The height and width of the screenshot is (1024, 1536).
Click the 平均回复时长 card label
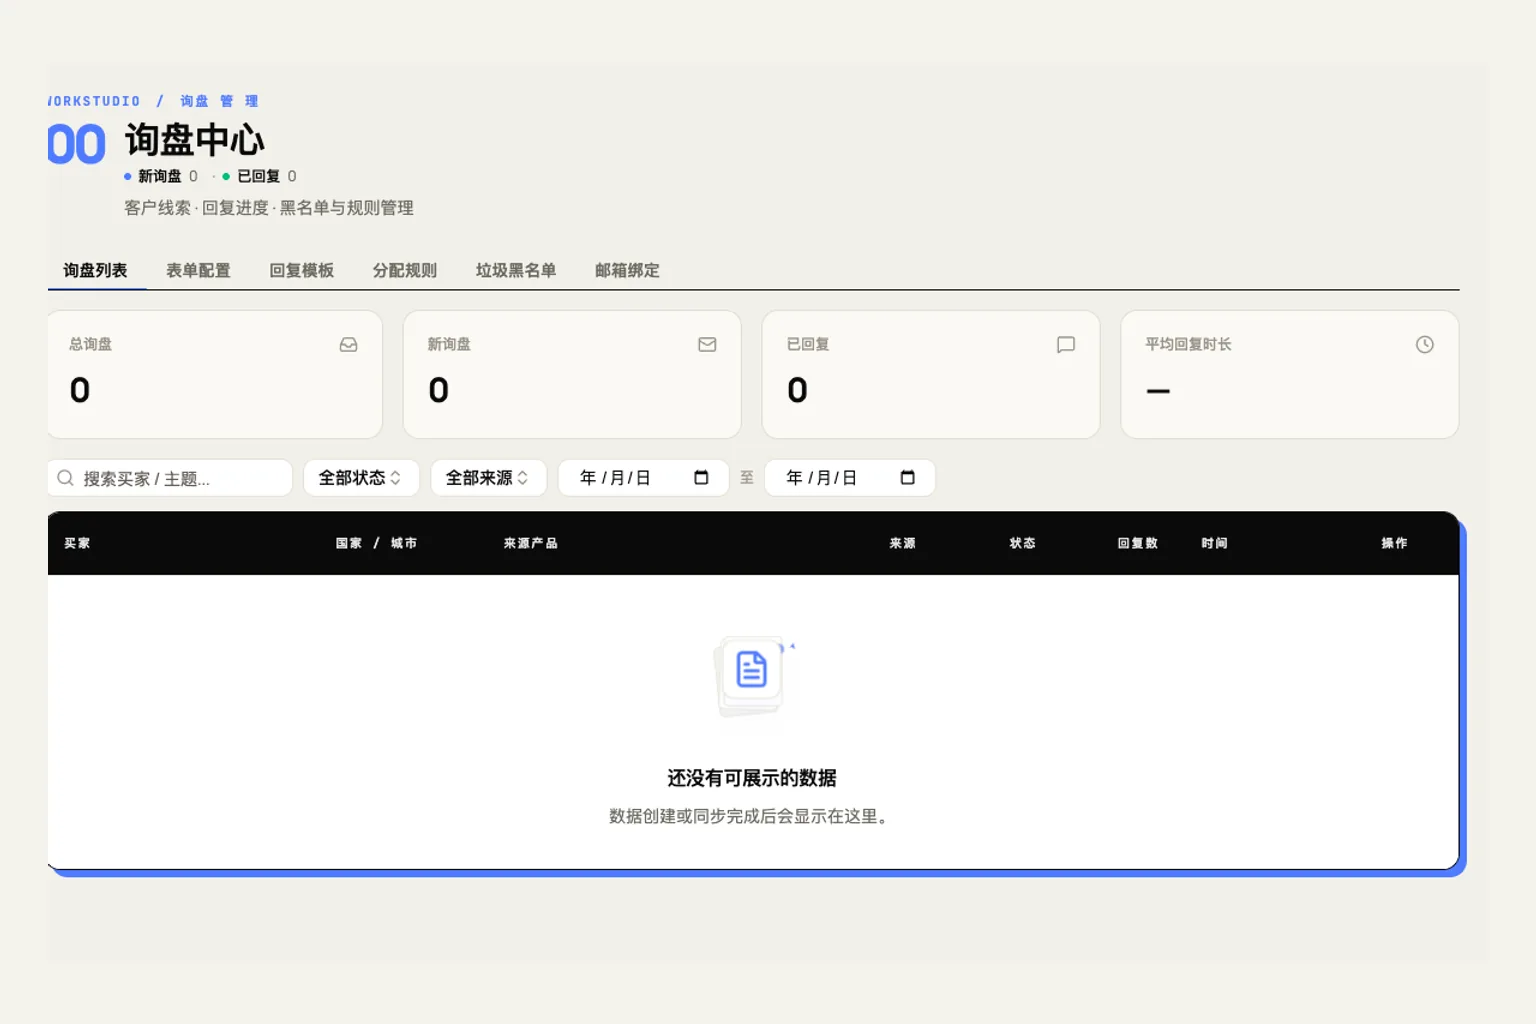tap(1188, 344)
